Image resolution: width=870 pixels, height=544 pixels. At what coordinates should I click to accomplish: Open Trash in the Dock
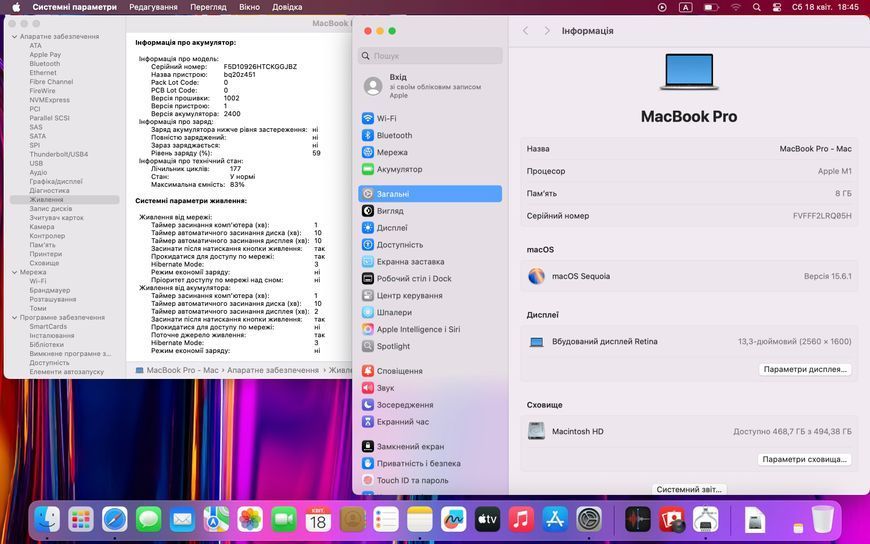coord(822,520)
